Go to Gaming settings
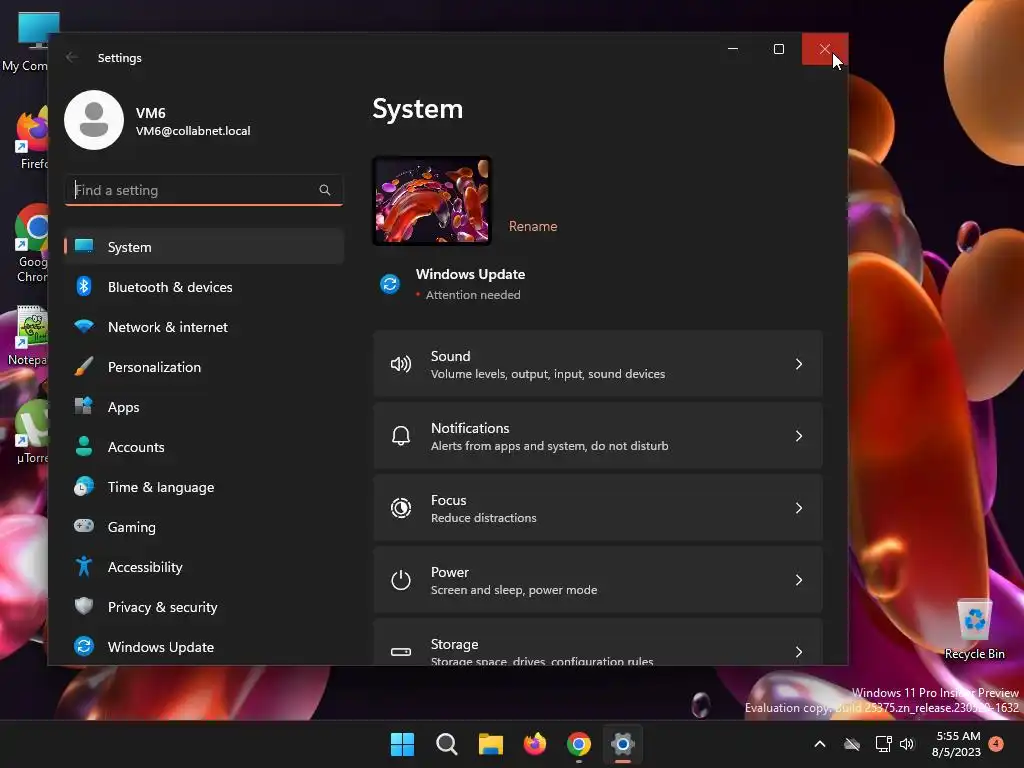Screen dimensions: 1024x768 [x=204, y=526]
